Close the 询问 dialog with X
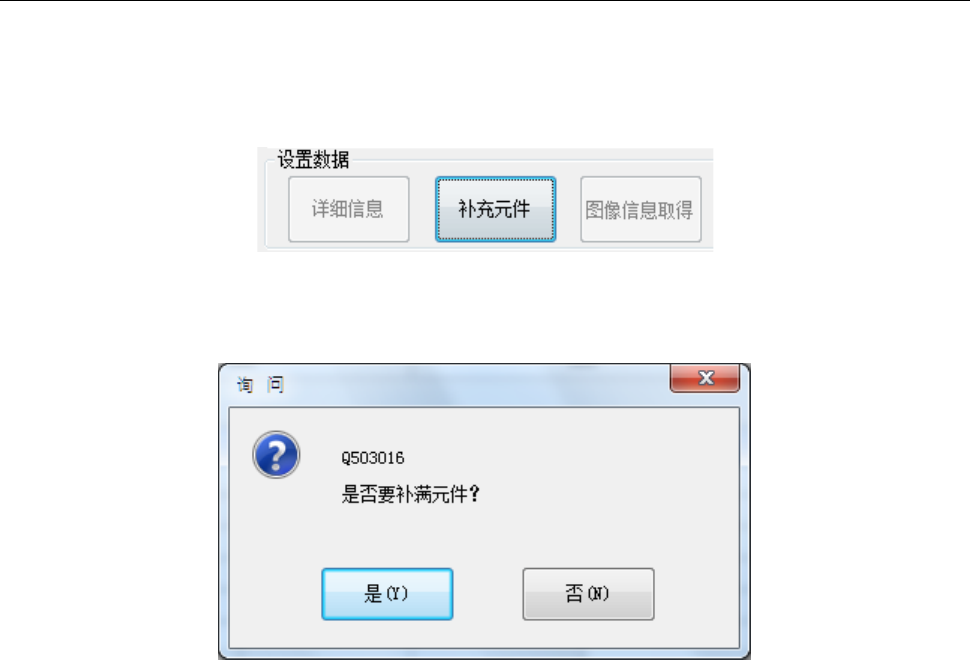The height and width of the screenshot is (660, 970). point(705,378)
